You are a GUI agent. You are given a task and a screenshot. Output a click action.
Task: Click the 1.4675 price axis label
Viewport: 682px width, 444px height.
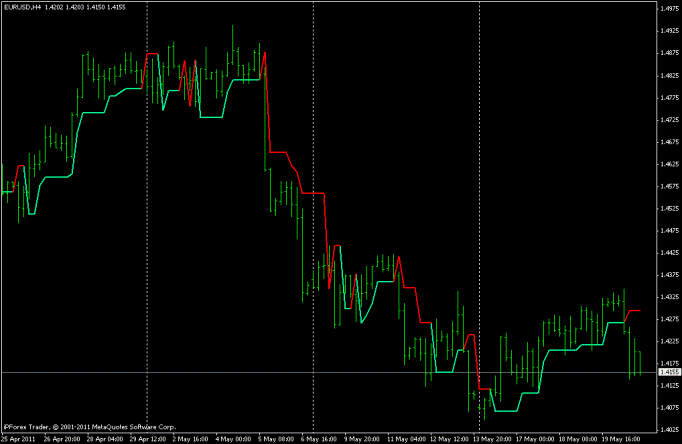[669, 142]
